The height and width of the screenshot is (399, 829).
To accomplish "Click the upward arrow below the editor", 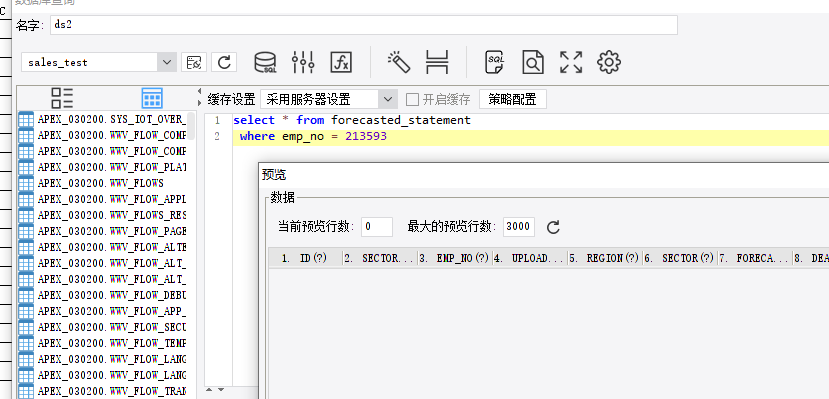I will (209, 390).
